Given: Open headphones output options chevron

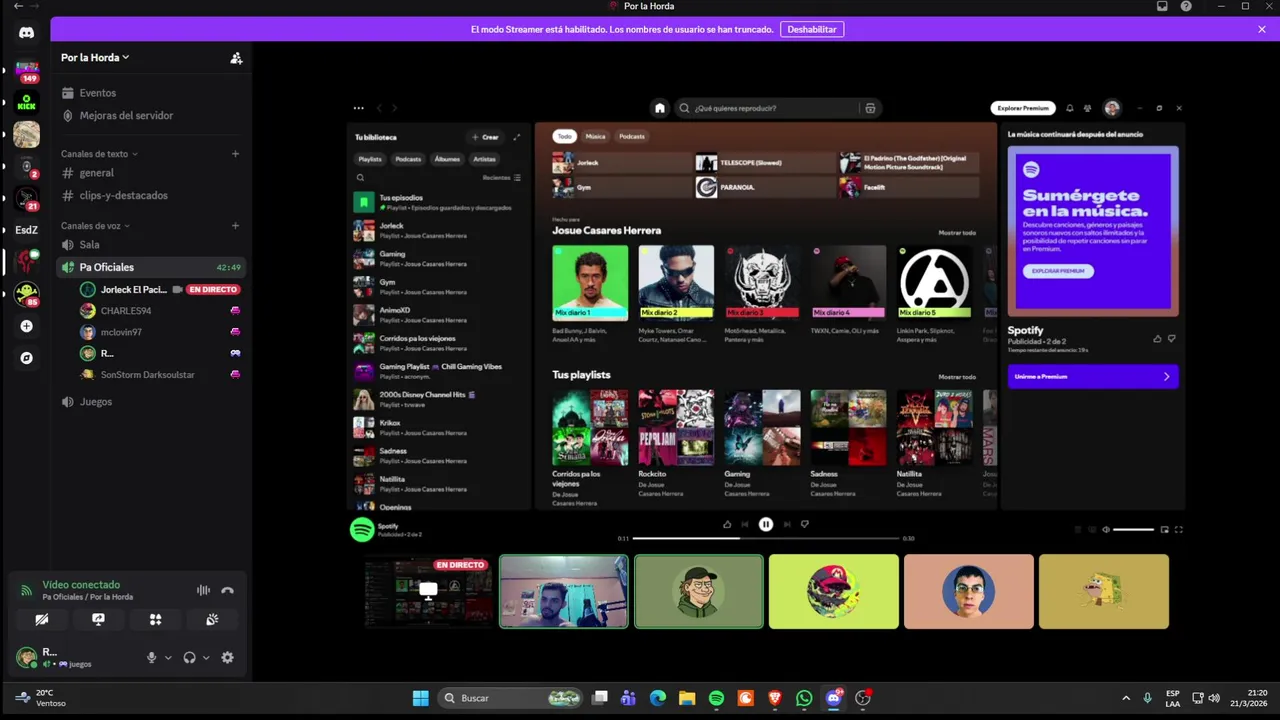Looking at the screenshot, I should [206, 657].
